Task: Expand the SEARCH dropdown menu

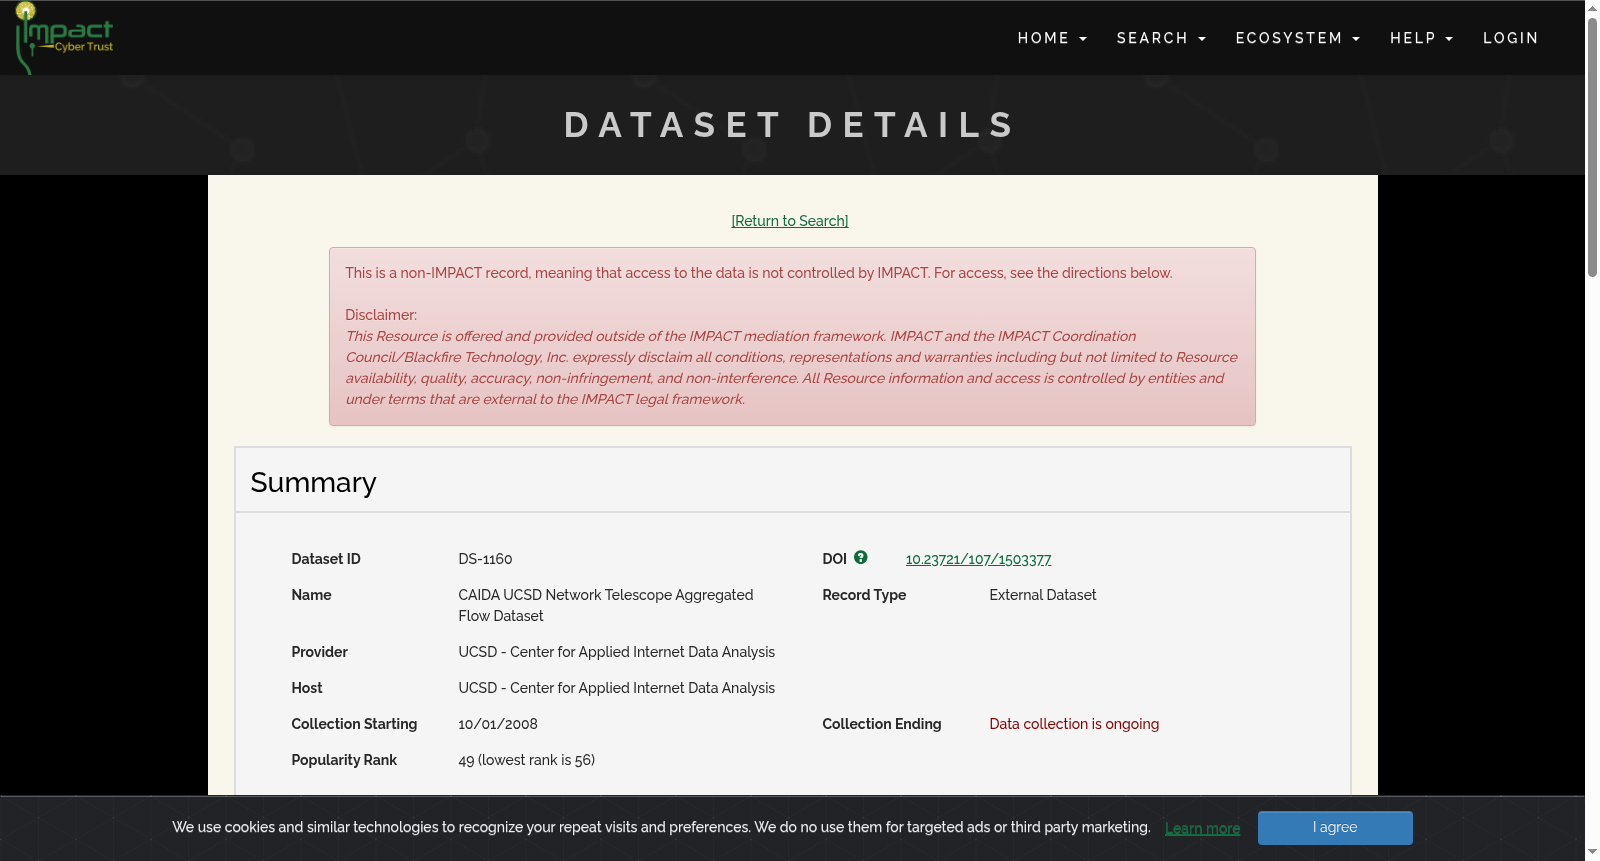Action: coord(1161,38)
